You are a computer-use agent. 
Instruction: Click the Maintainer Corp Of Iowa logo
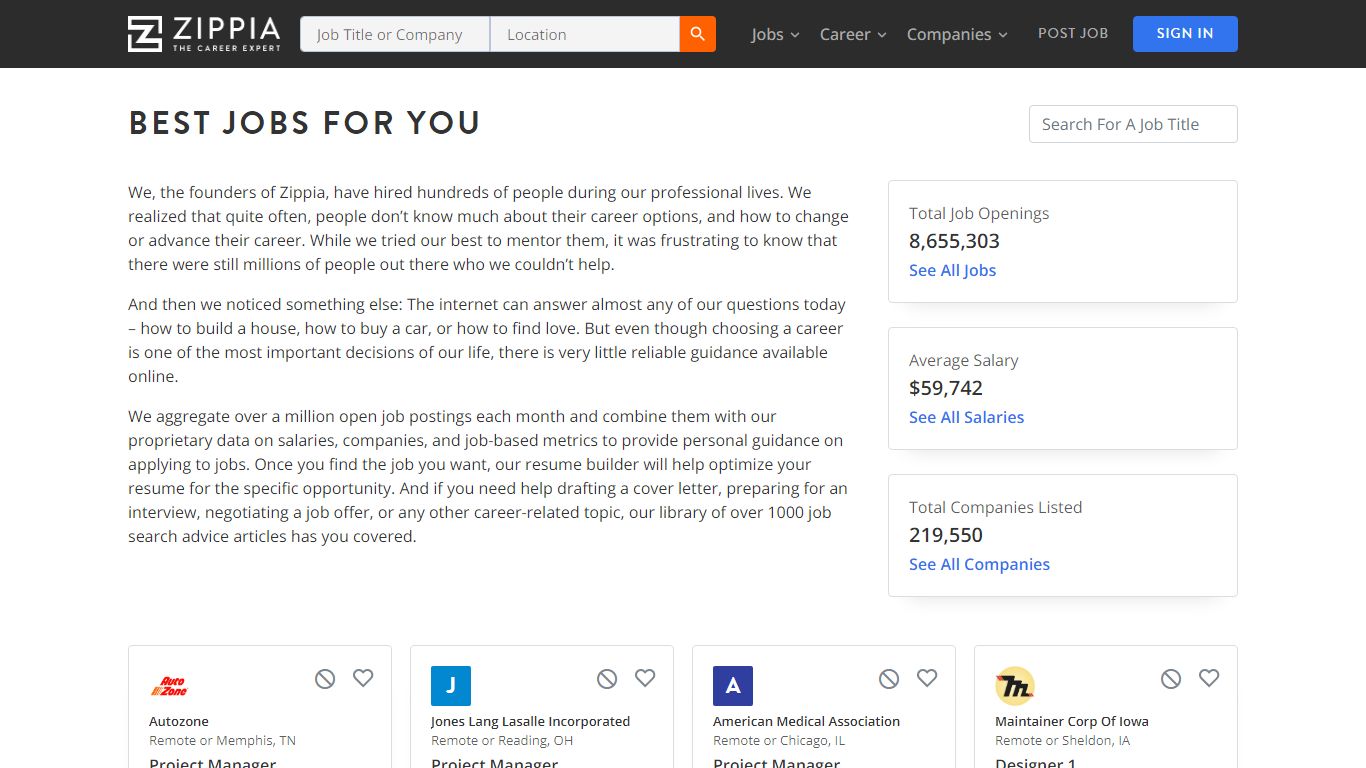[x=1015, y=686]
